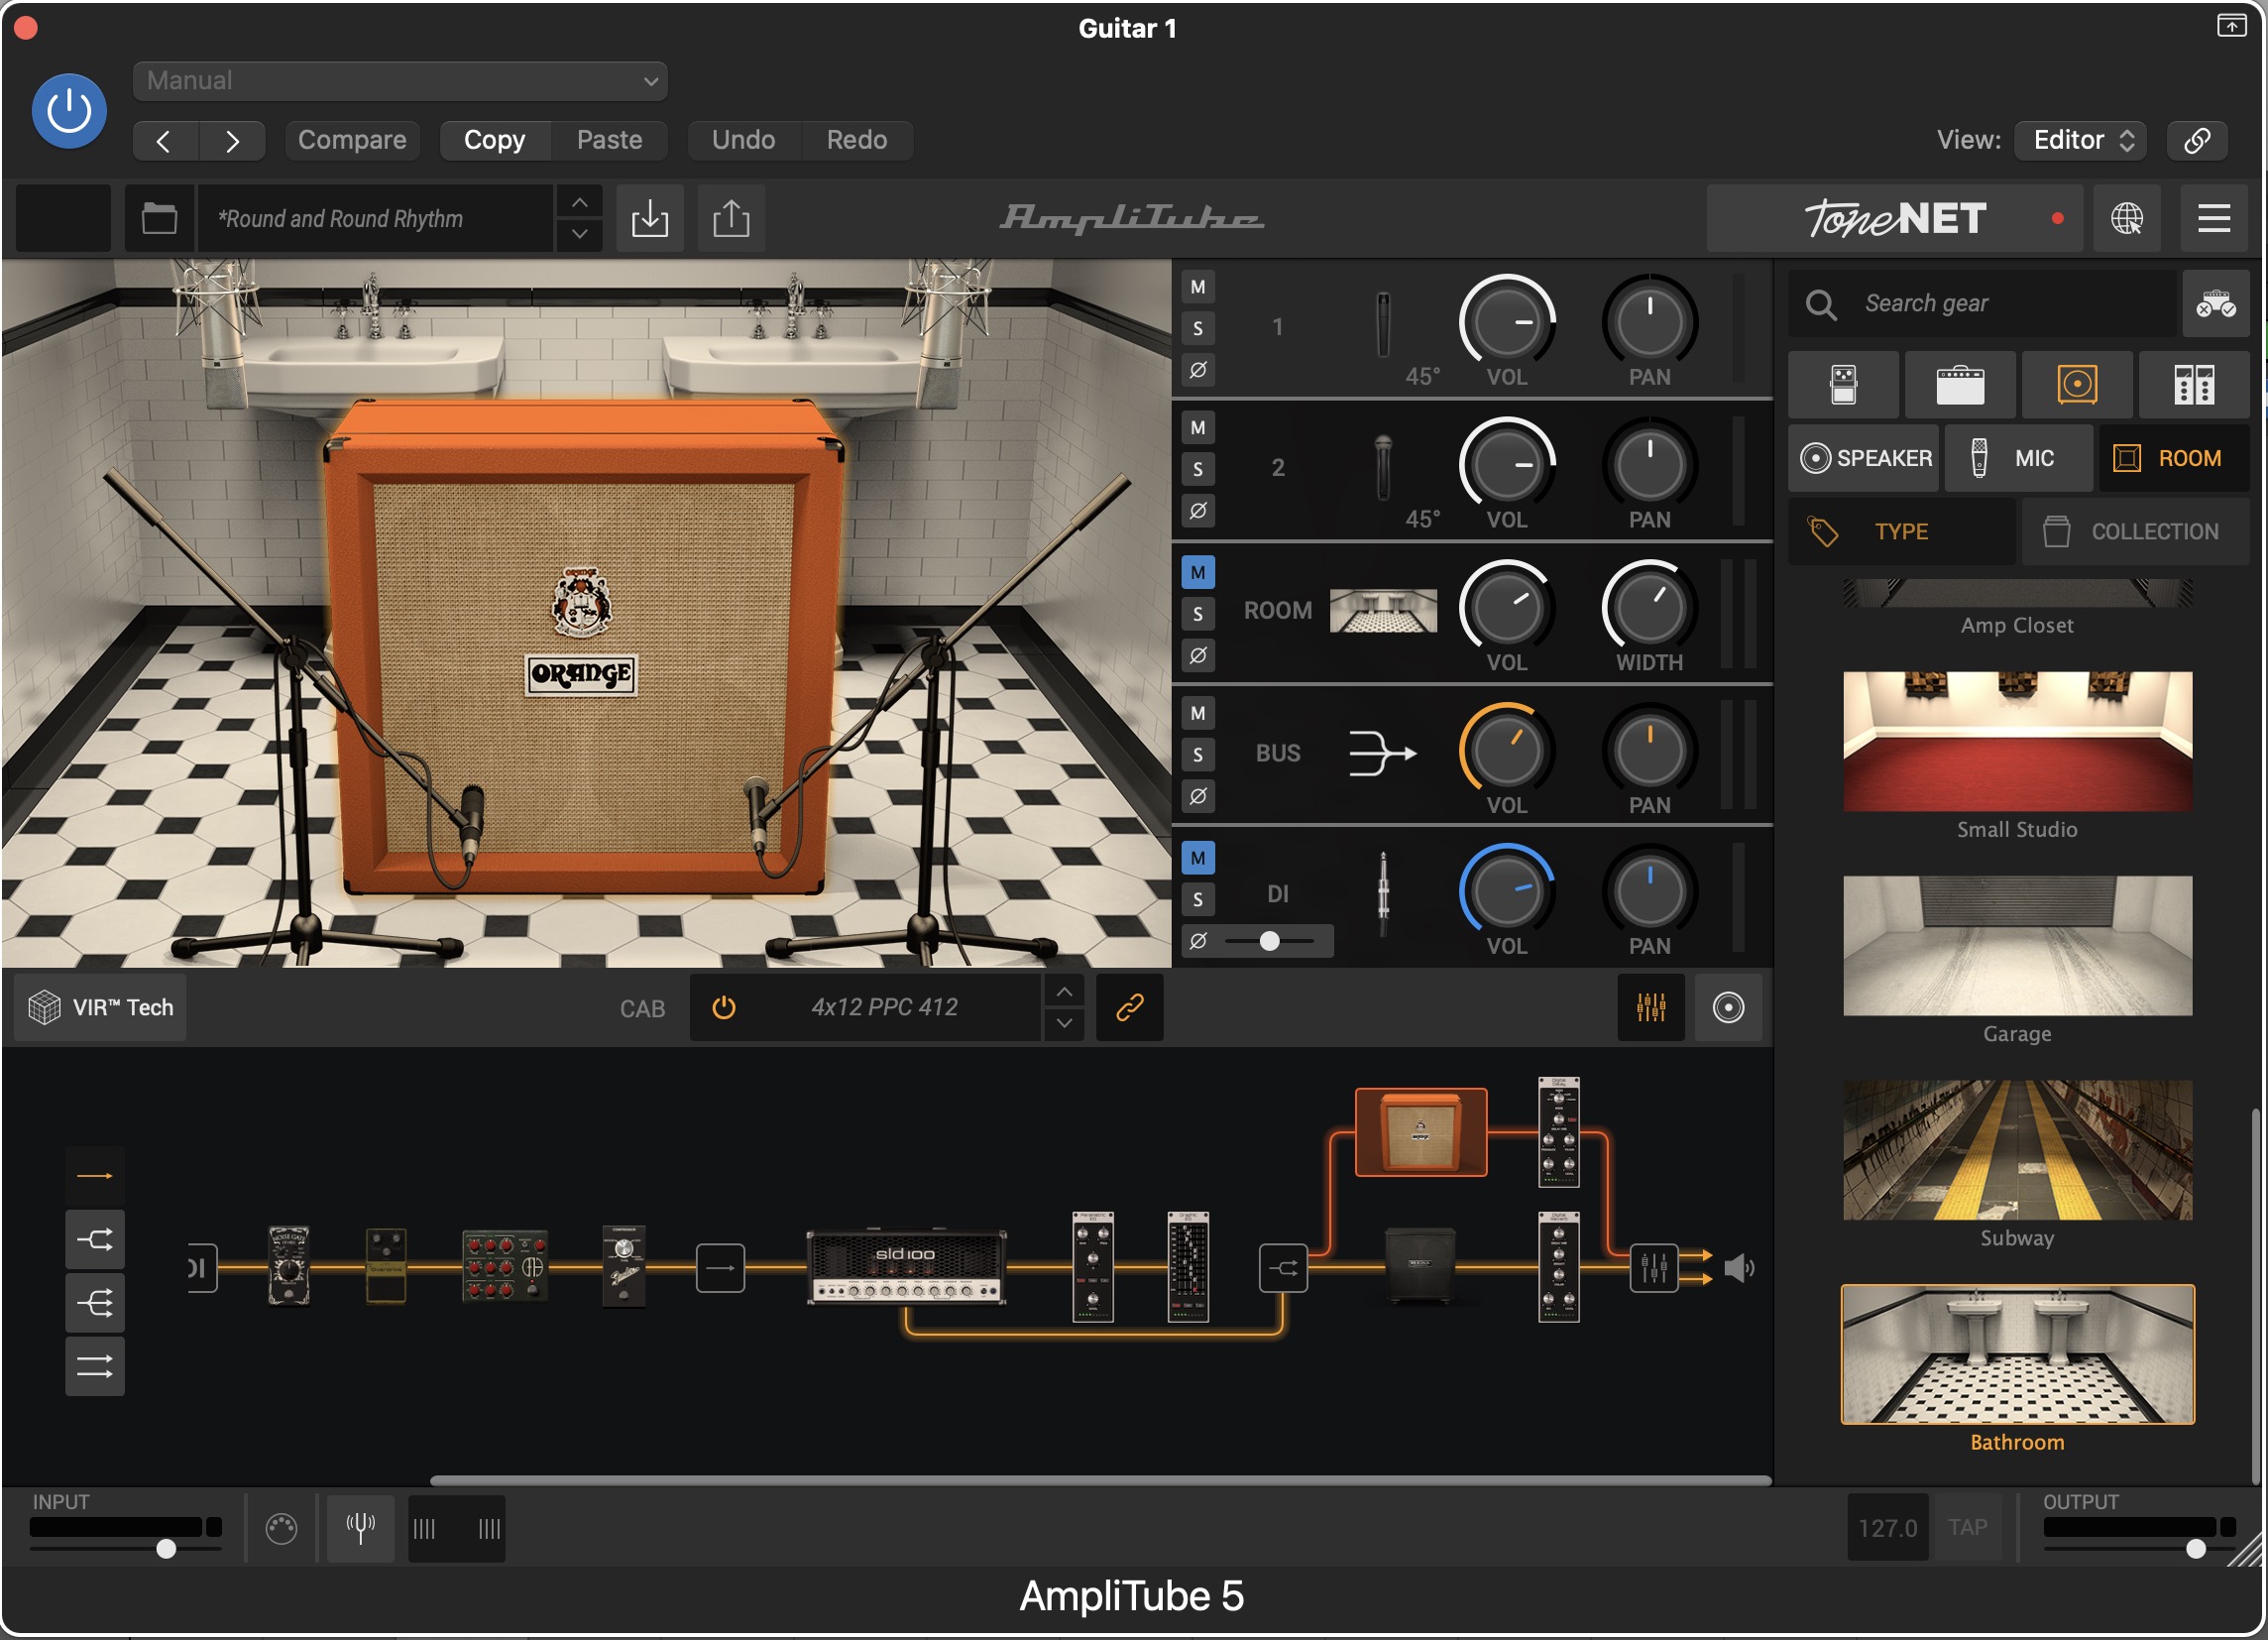Click the Compare button
This screenshot has width=2268, height=1640.
point(352,140)
